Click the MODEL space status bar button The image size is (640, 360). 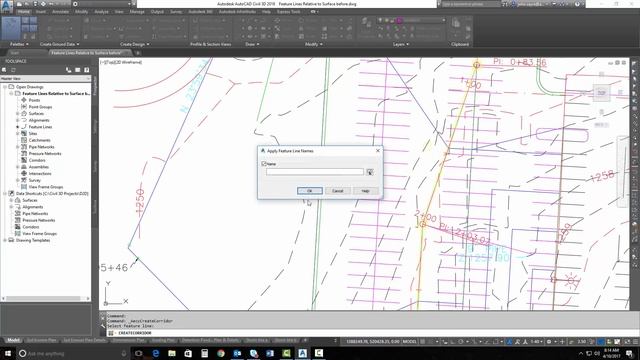(409, 341)
